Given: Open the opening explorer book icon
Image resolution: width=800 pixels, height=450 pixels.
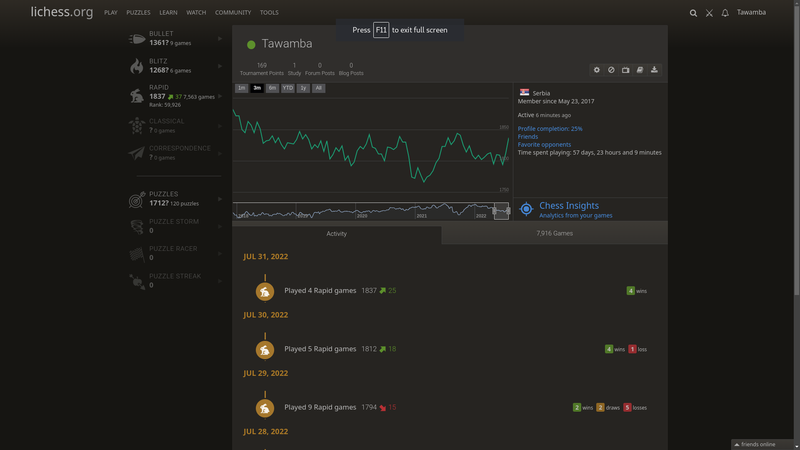Looking at the screenshot, I should (640, 70).
